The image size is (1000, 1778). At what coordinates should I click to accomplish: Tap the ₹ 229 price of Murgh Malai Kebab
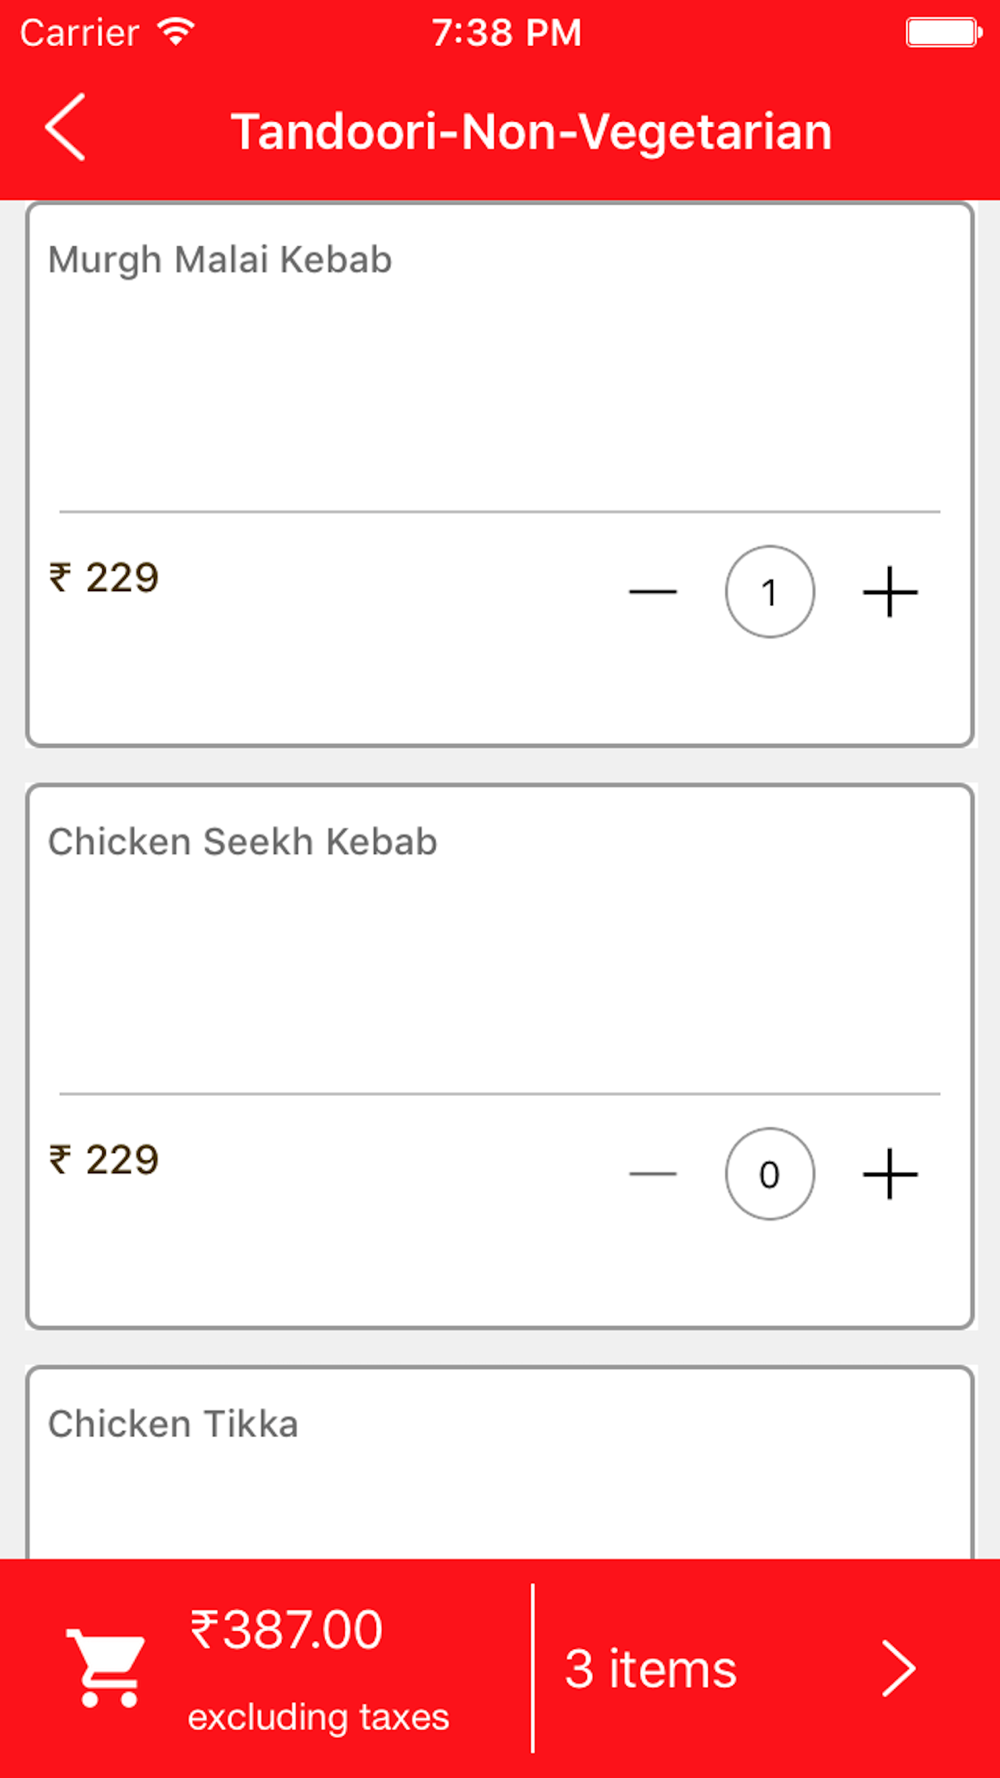tap(105, 578)
